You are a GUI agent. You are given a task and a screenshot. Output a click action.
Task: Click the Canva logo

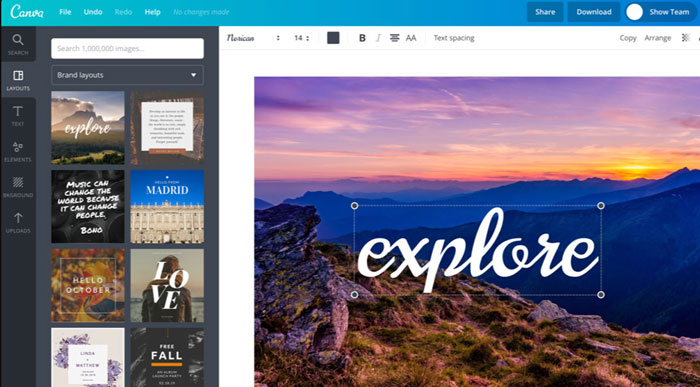(27, 12)
